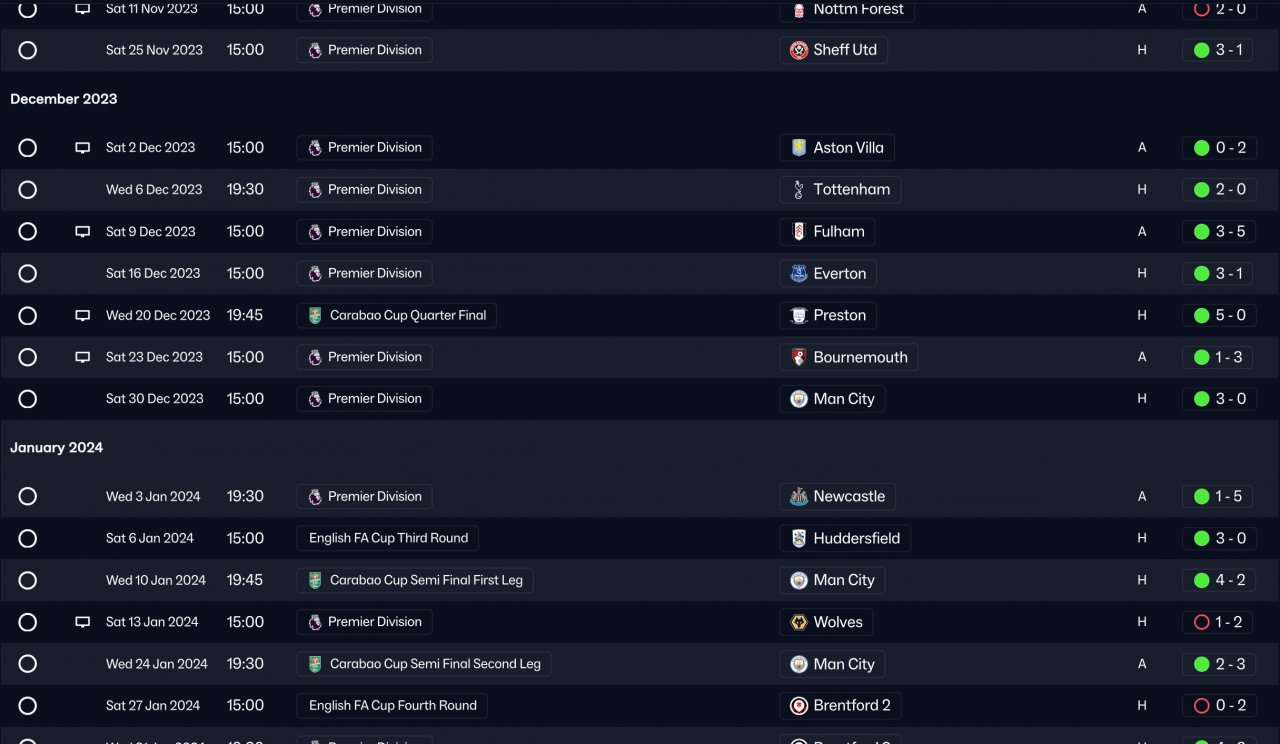The height and width of the screenshot is (744, 1280).
Task: Select the radio circle for Sat 30 Dec fixture
Action: click(28, 399)
